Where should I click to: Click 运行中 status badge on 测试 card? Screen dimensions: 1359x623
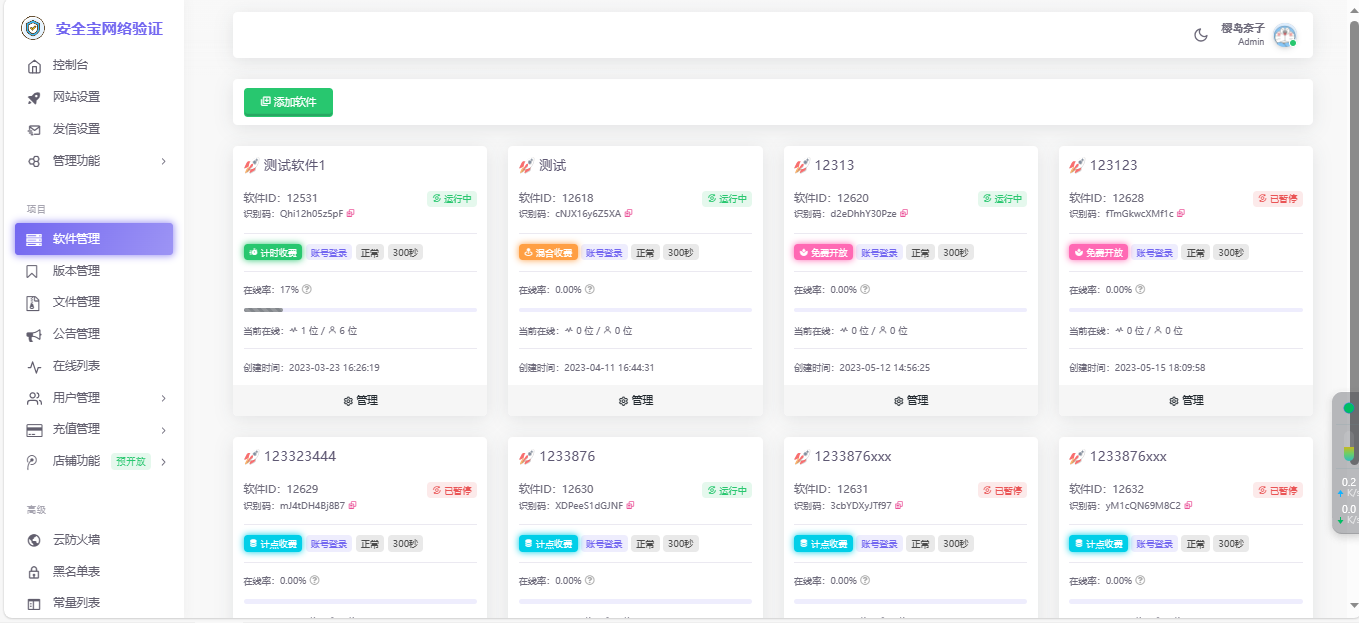pyautogui.click(x=727, y=199)
